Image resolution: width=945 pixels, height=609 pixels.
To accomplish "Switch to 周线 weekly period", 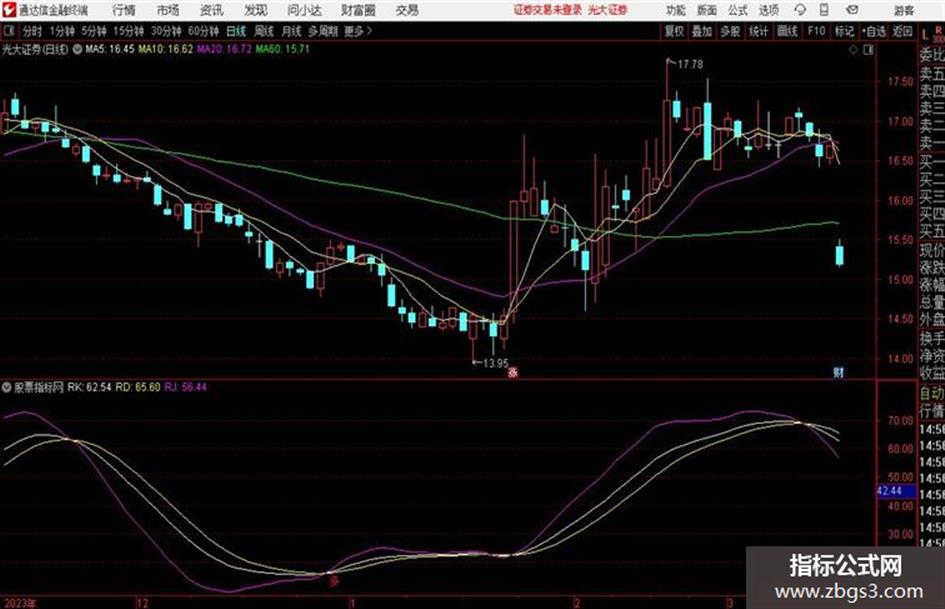I will (x=264, y=31).
